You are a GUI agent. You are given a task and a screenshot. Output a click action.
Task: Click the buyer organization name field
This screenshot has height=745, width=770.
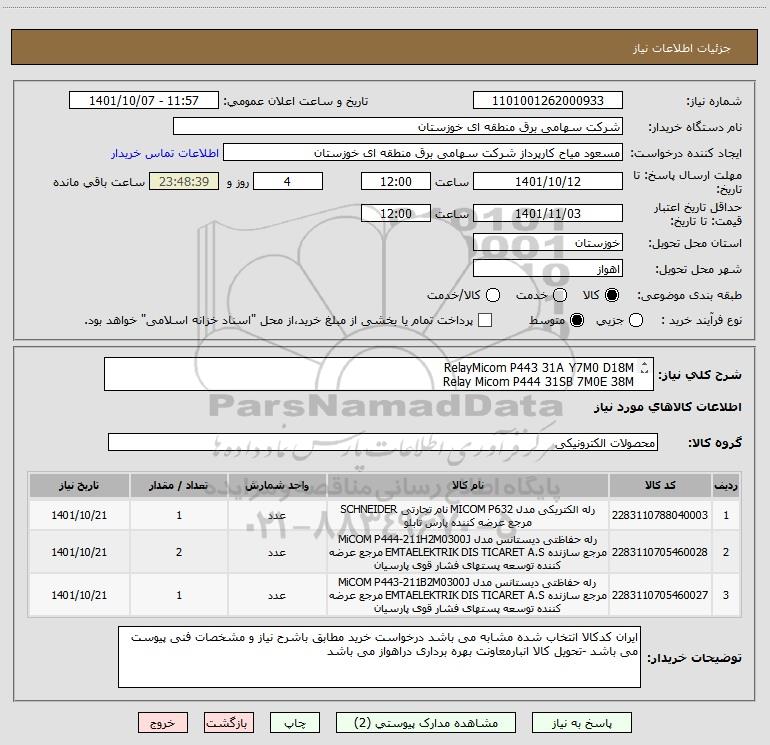pyautogui.click(x=398, y=127)
